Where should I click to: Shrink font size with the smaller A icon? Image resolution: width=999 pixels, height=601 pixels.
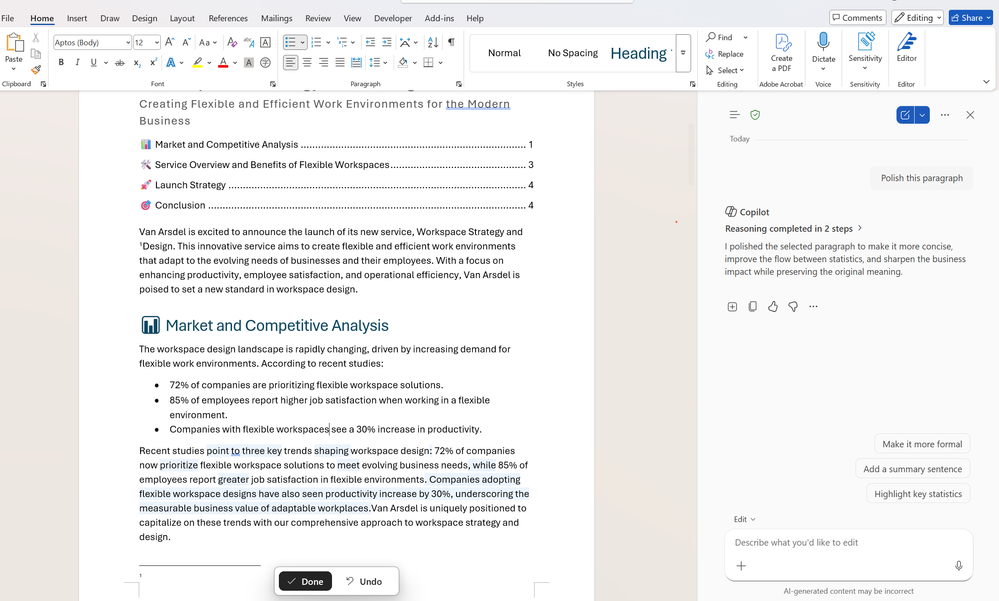point(186,42)
